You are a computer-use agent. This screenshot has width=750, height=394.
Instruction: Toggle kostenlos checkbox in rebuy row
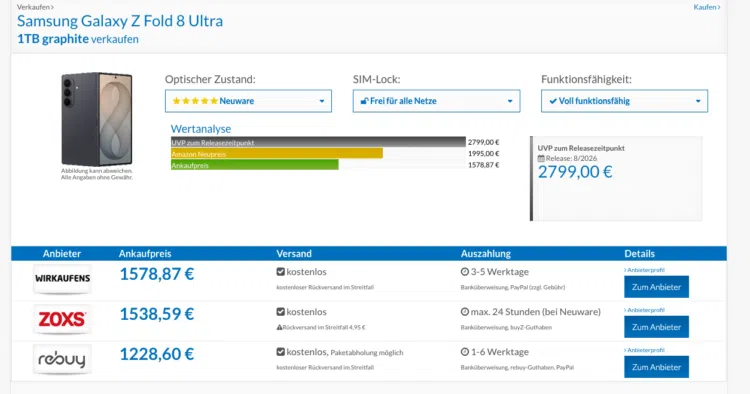click(x=280, y=352)
